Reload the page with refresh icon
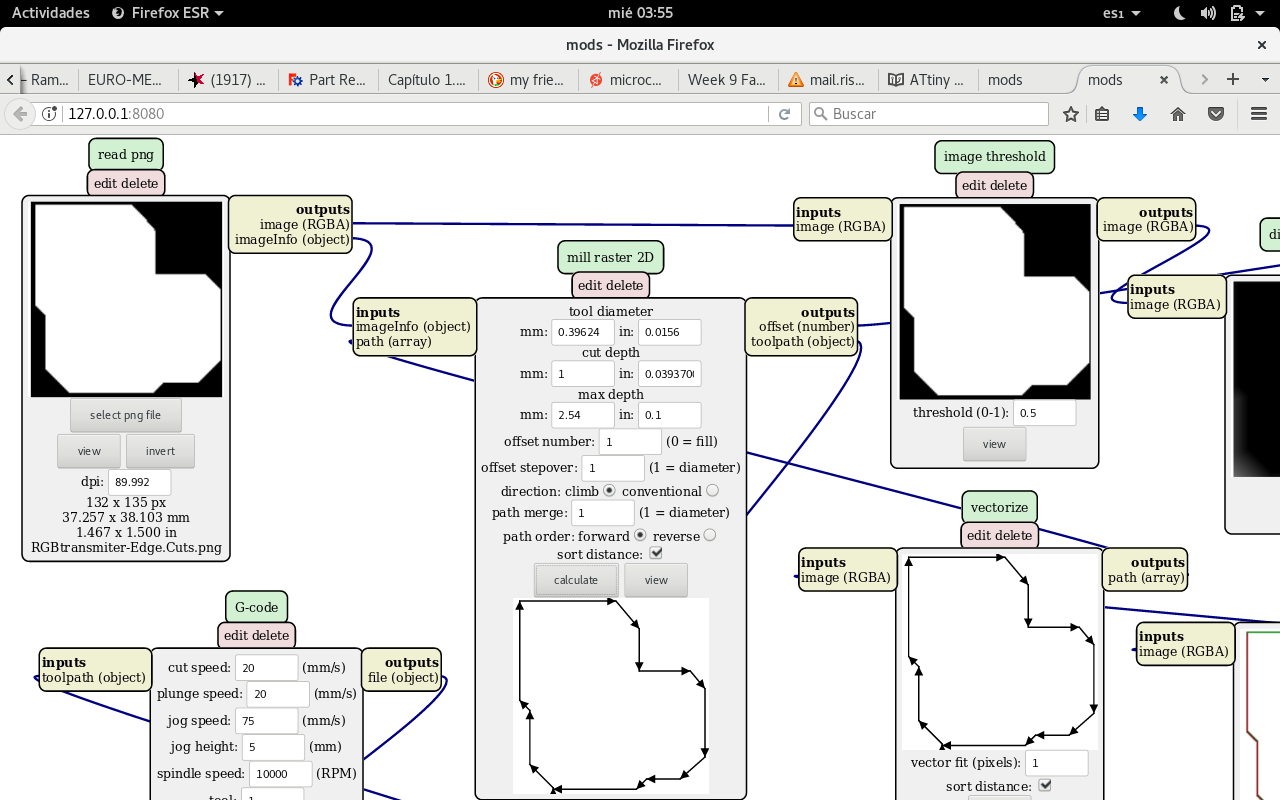Screen dimensions: 1280x800 [x=785, y=114]
